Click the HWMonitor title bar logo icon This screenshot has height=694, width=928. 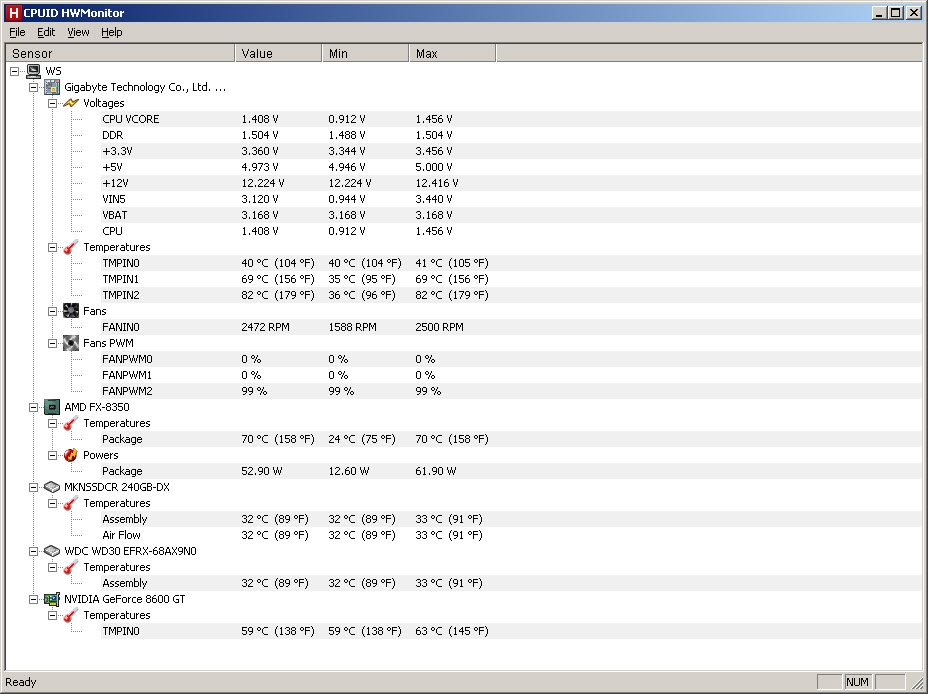(x=13, y=12)
